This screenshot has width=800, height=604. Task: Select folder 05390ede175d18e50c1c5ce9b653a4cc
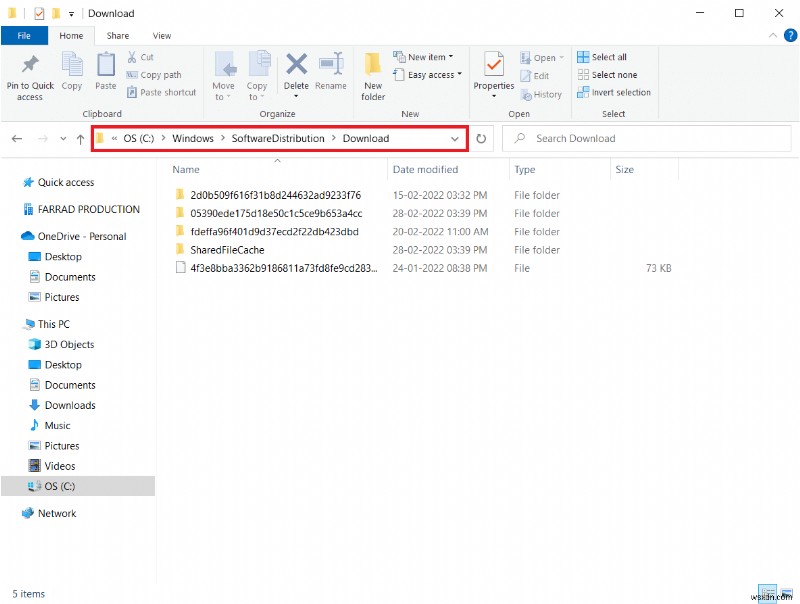click(x=276, y=213)
